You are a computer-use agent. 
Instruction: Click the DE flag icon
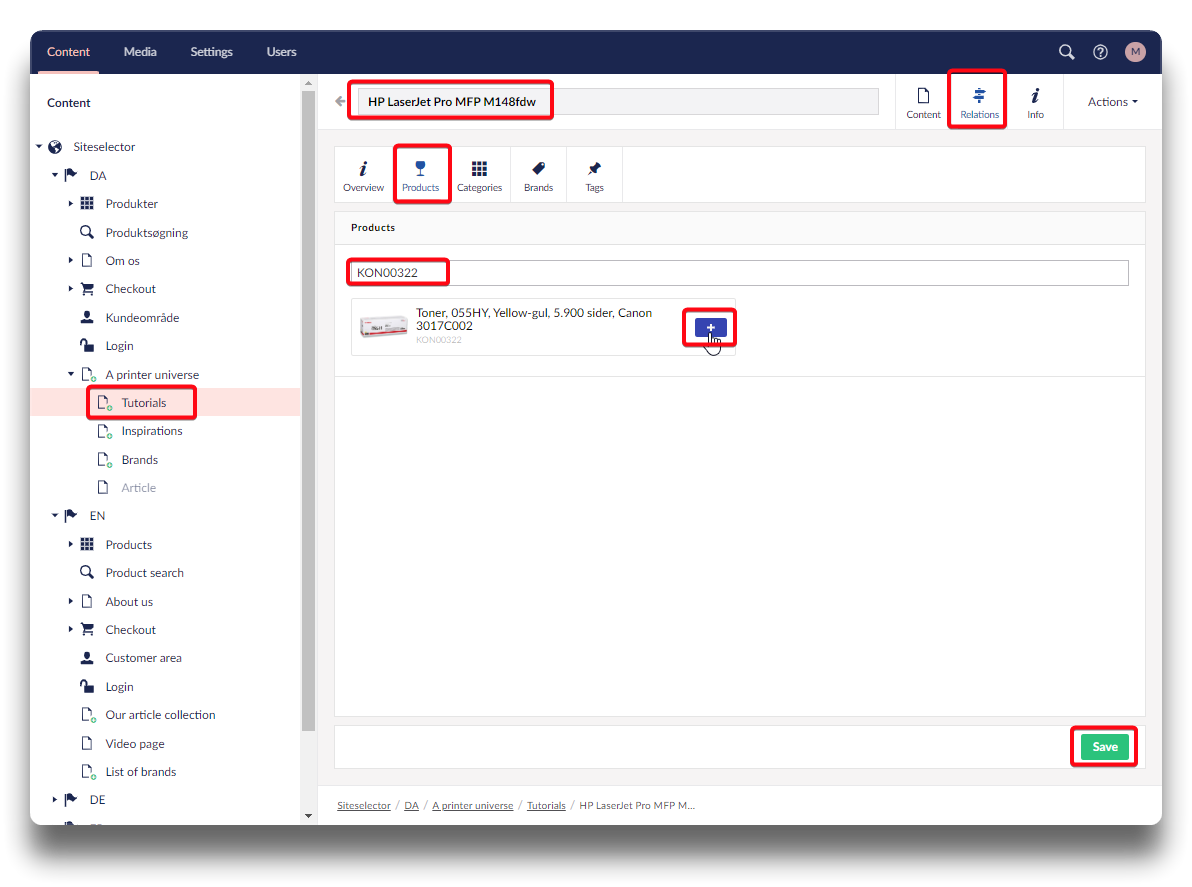point(71,800)
